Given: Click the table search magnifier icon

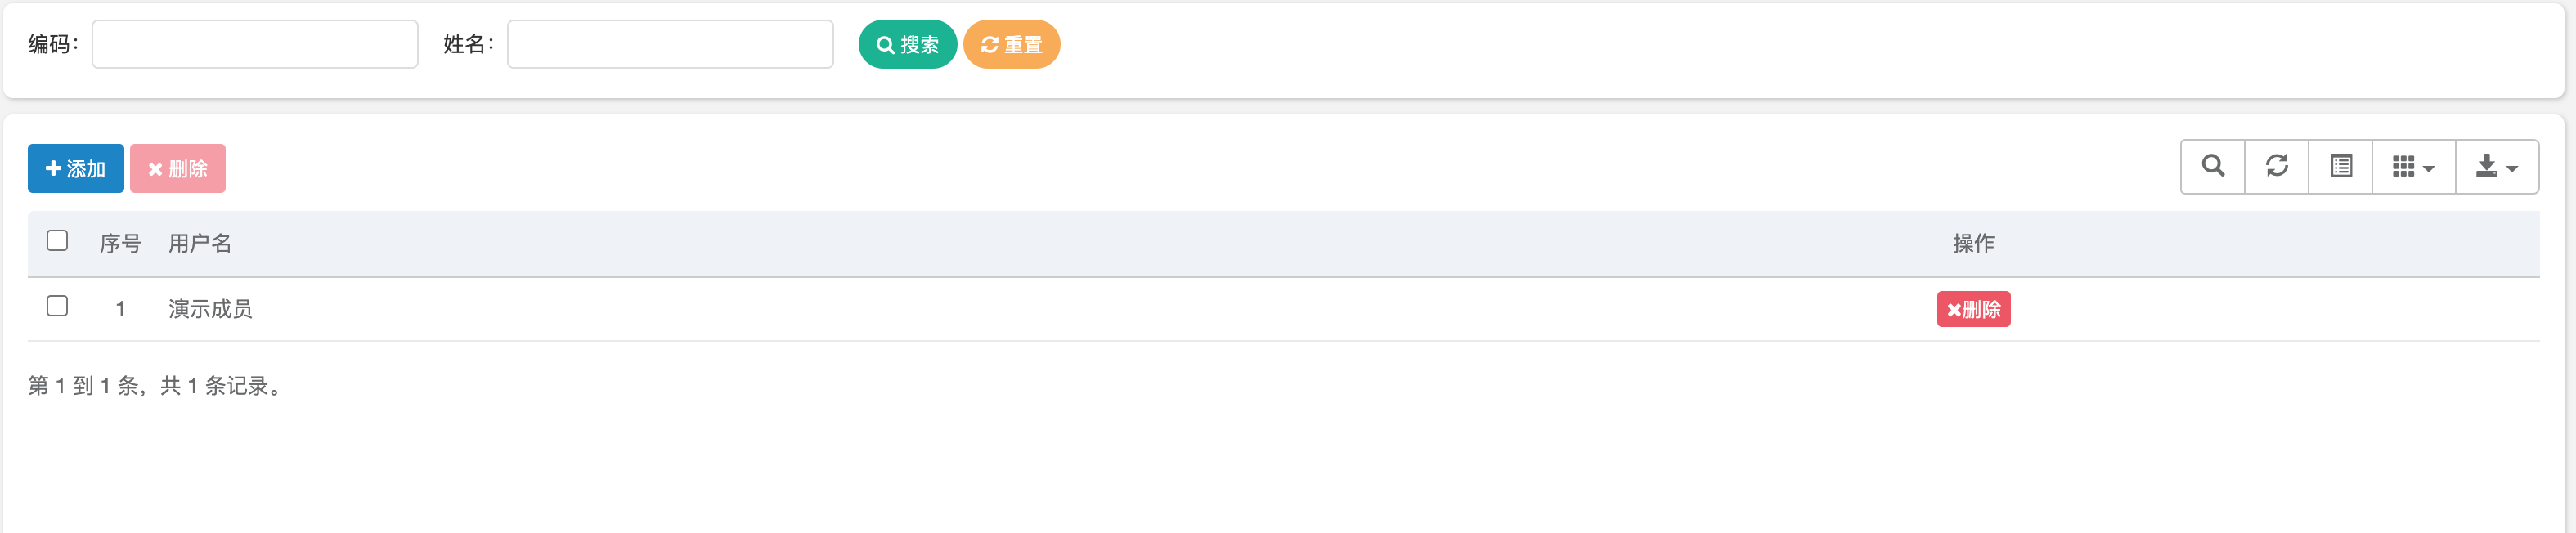Looking at the screenshot, I should (2212, 166).
